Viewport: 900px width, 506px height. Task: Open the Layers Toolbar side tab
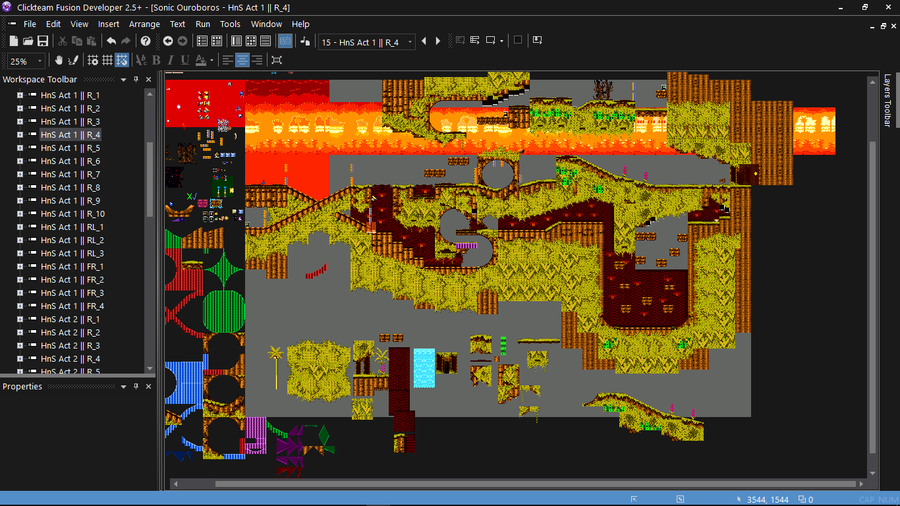(887, 100)
